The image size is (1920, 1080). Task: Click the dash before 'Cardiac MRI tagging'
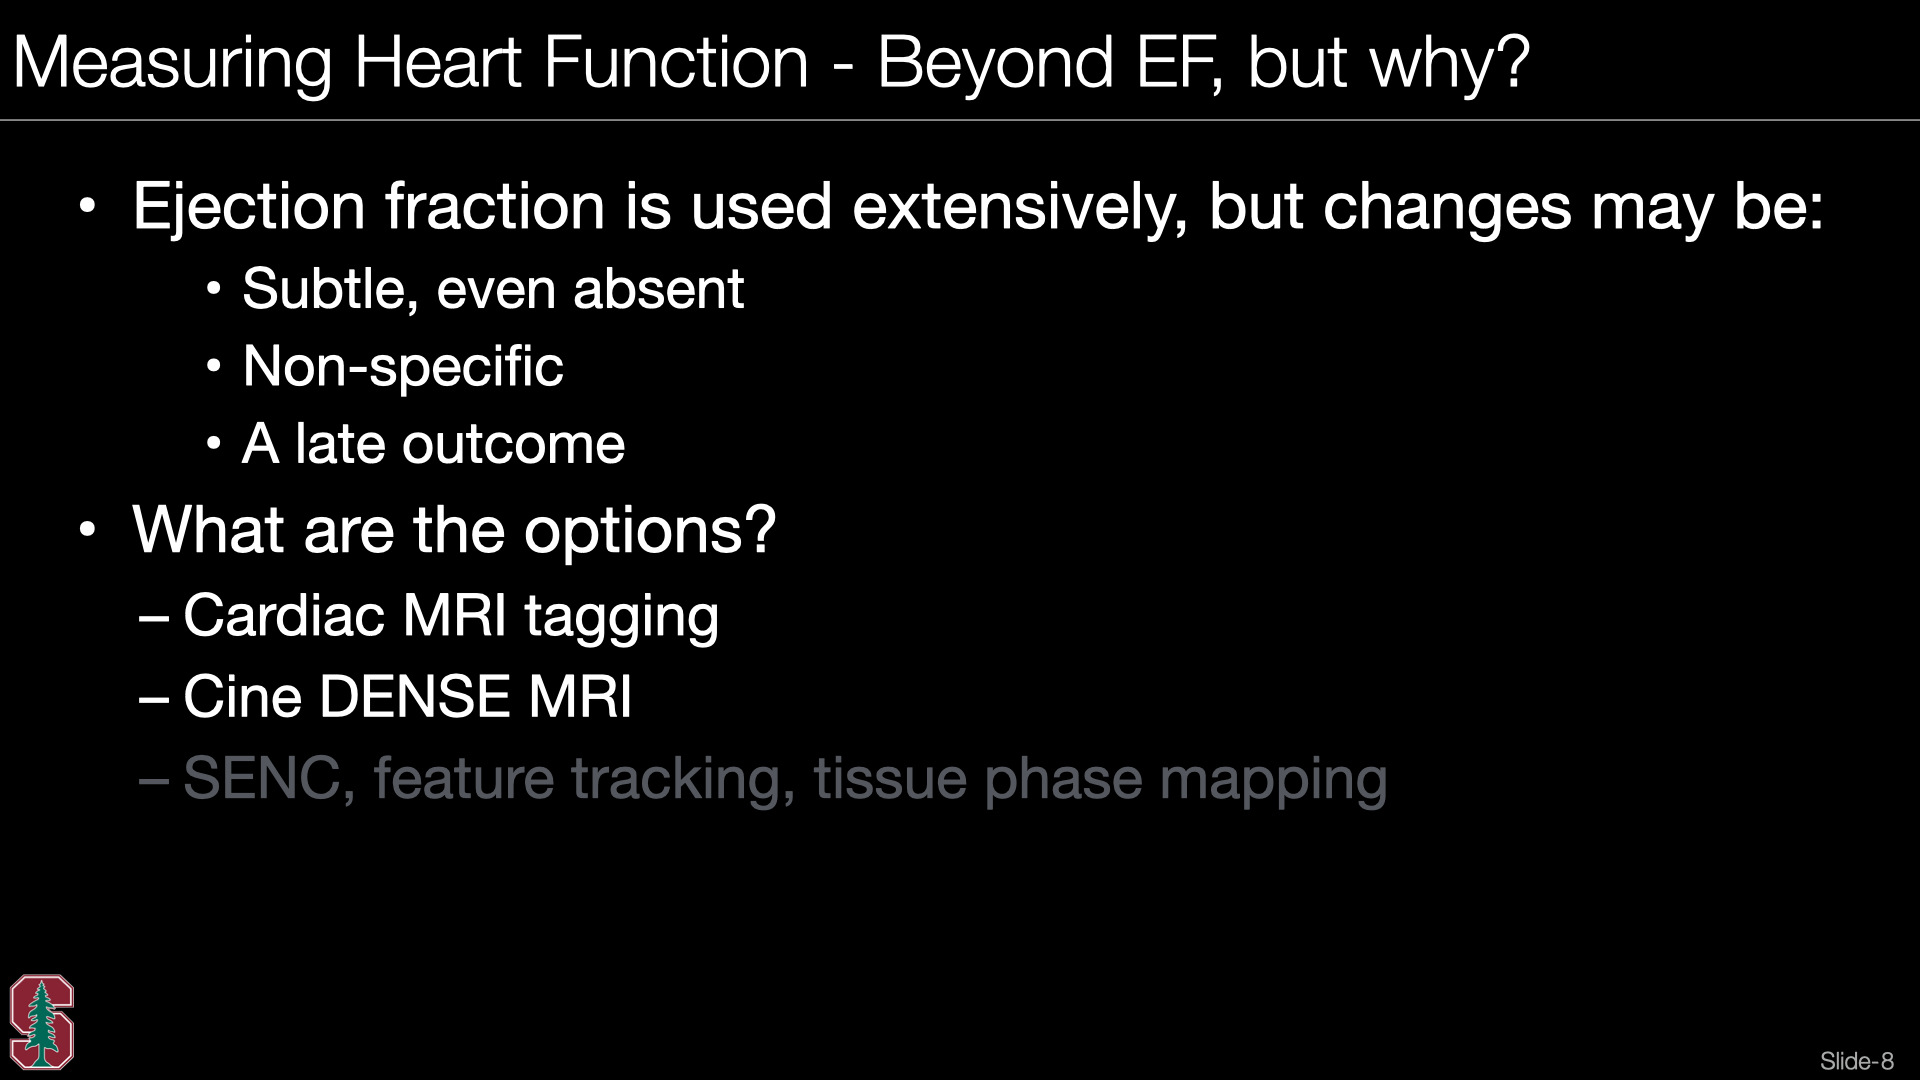point(154,617)
